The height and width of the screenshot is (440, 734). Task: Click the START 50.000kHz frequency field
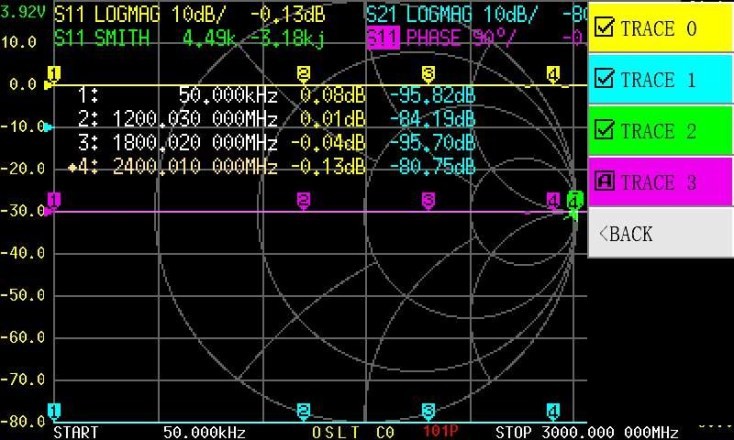[x=150, y=432]
